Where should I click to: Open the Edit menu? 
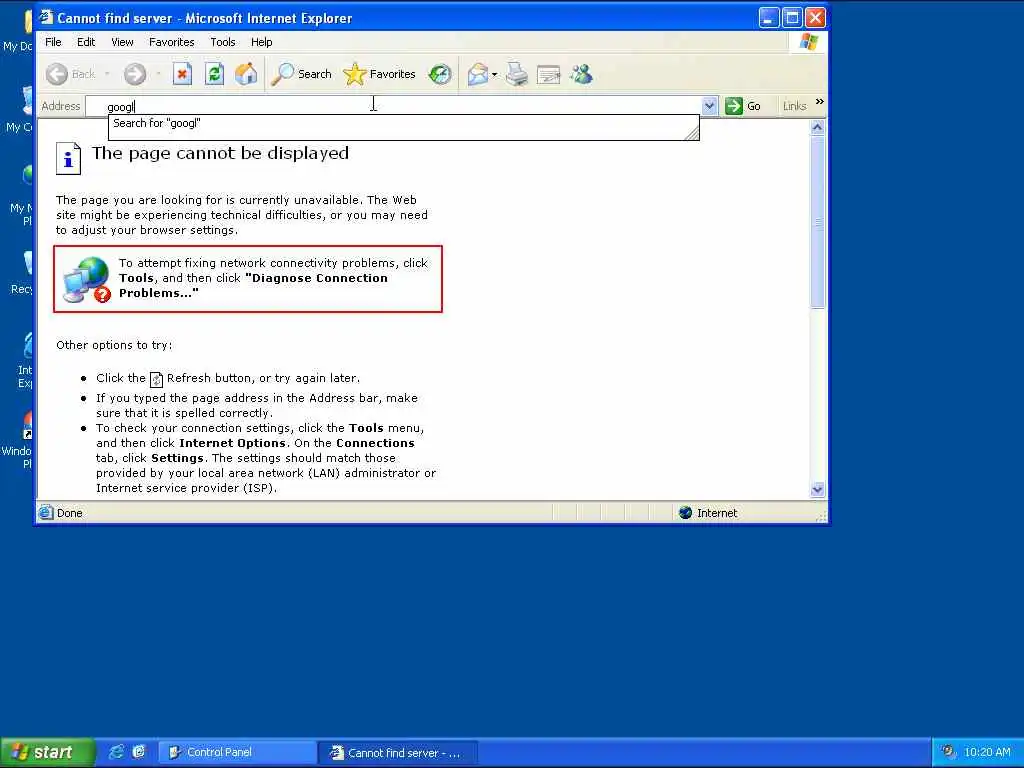[86, 42]
